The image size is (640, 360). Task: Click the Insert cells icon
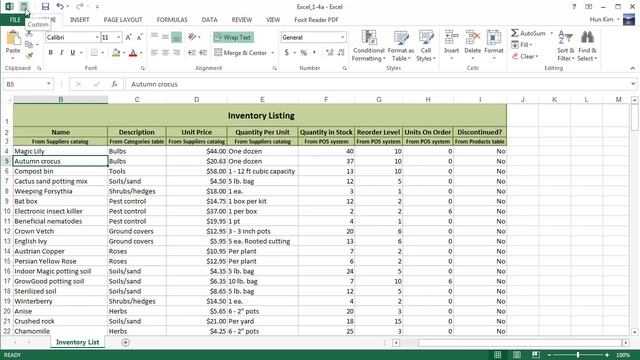pyautogui.click(x=451, y=38)
